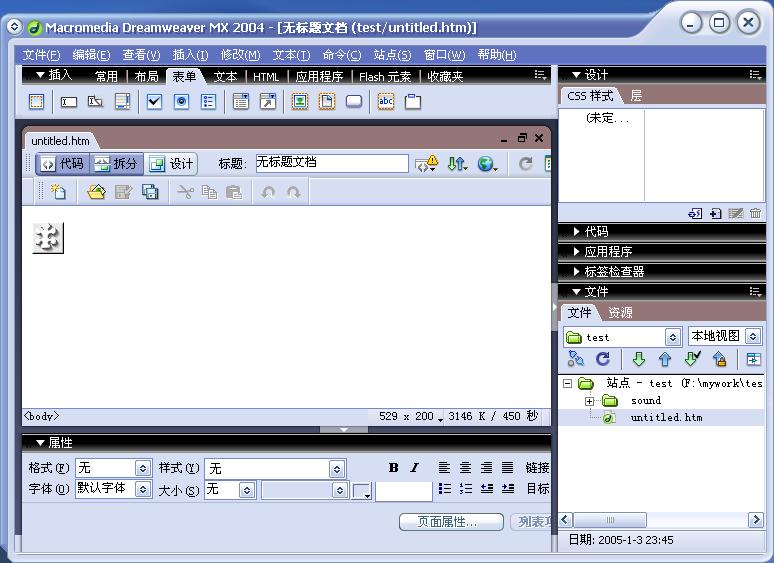Insert a Fieldset form element
Image resolution: width=774 pixels, height=563 pixels.
(x=413, y=102)
